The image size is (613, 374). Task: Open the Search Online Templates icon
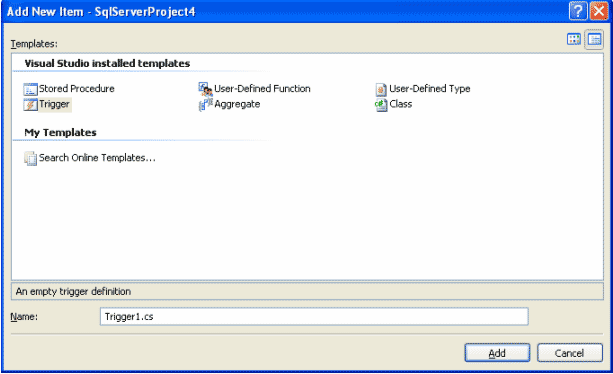coord(30,158)
